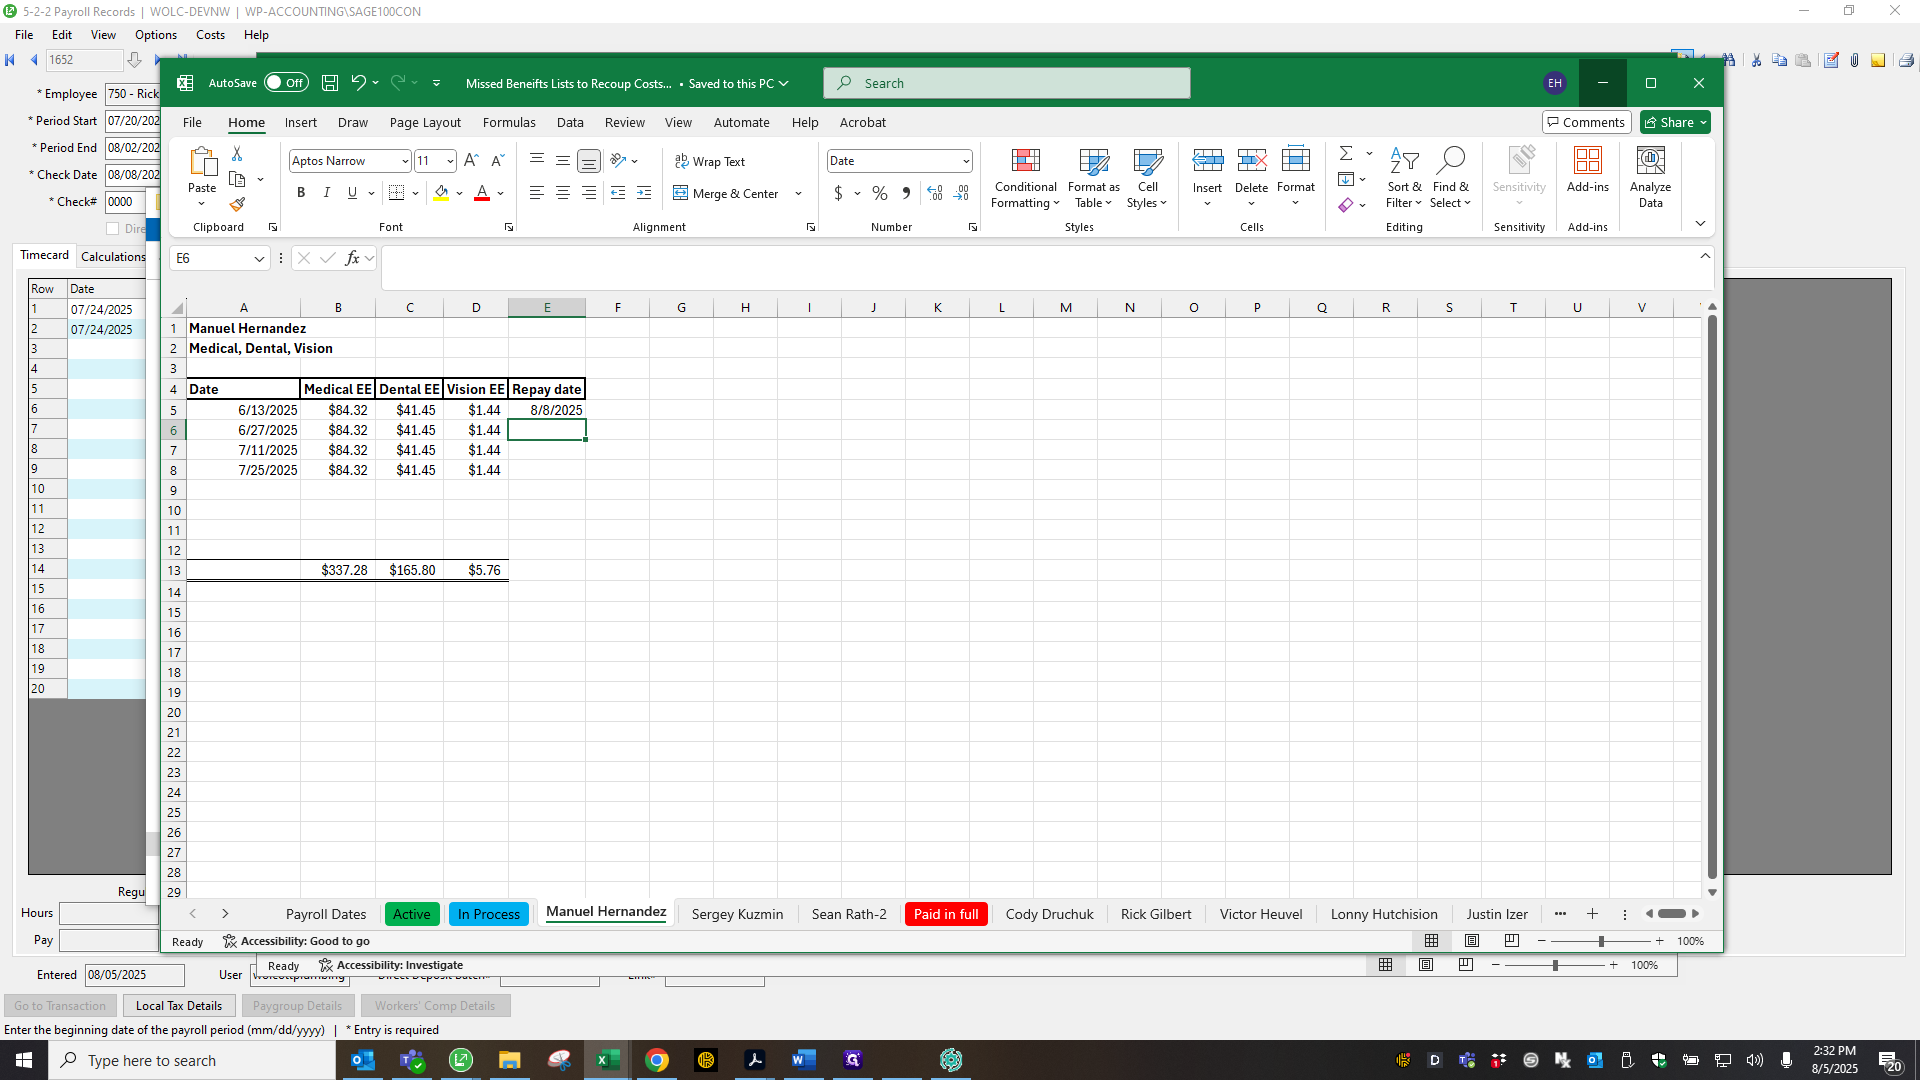This screenshot has height=1080, width=1920.
Task: Click the Format Painter brush icon
Action: (237, 204)
